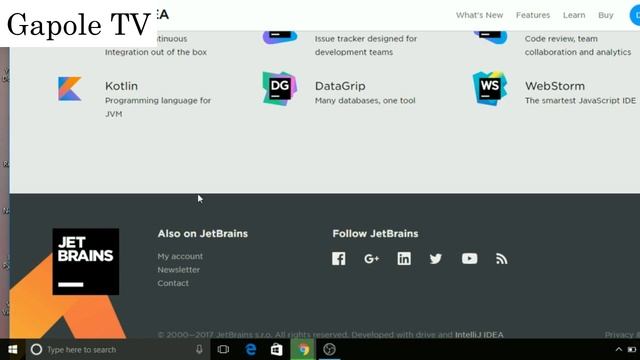Viewport: 640px width, 360px height.
Task: Open the Windows Start menu
Action: pos(13,349)
